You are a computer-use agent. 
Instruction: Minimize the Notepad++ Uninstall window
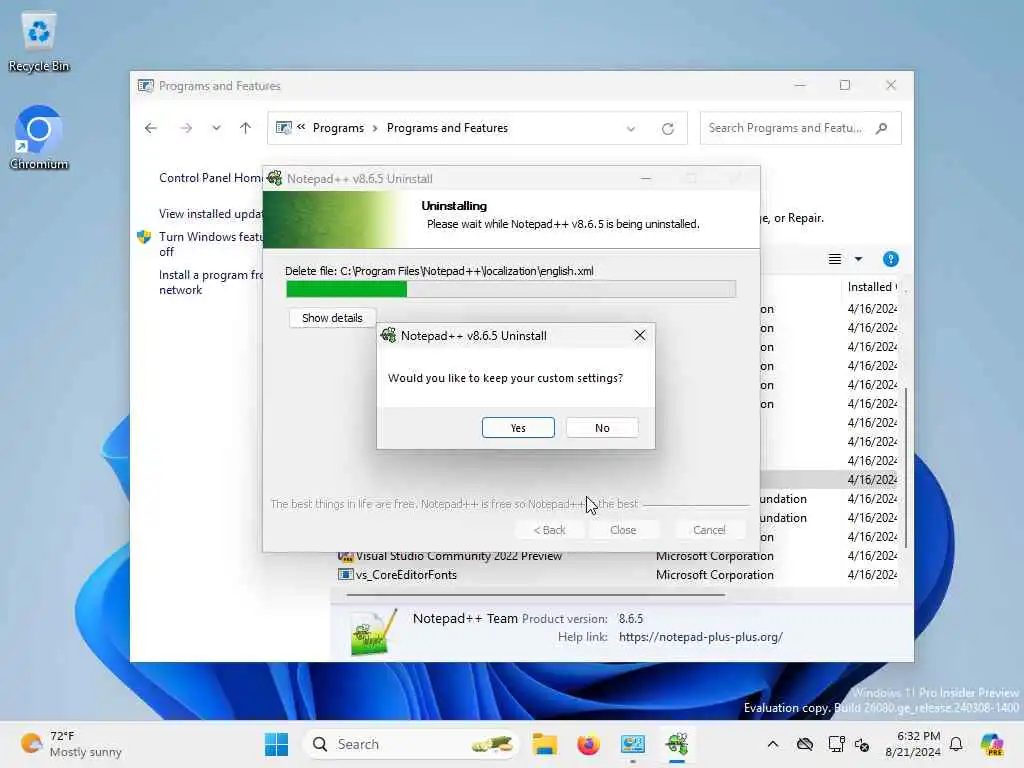coord(645,178)
